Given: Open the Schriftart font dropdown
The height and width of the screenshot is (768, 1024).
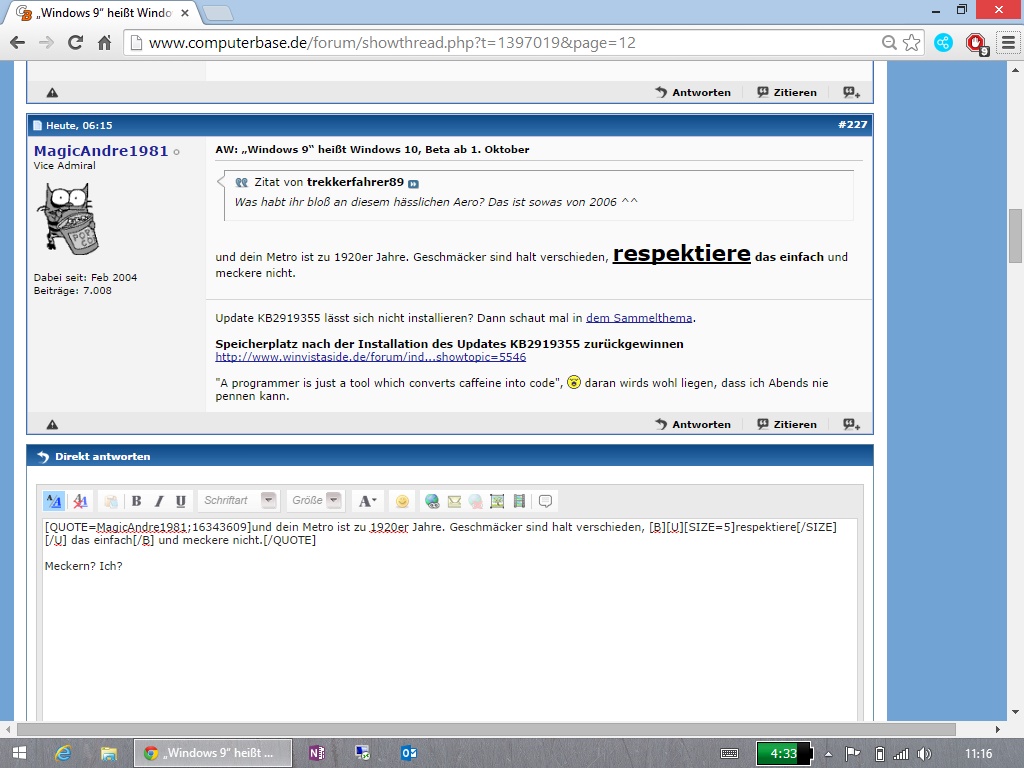Looking at the screenshot, I should point(238,501).
